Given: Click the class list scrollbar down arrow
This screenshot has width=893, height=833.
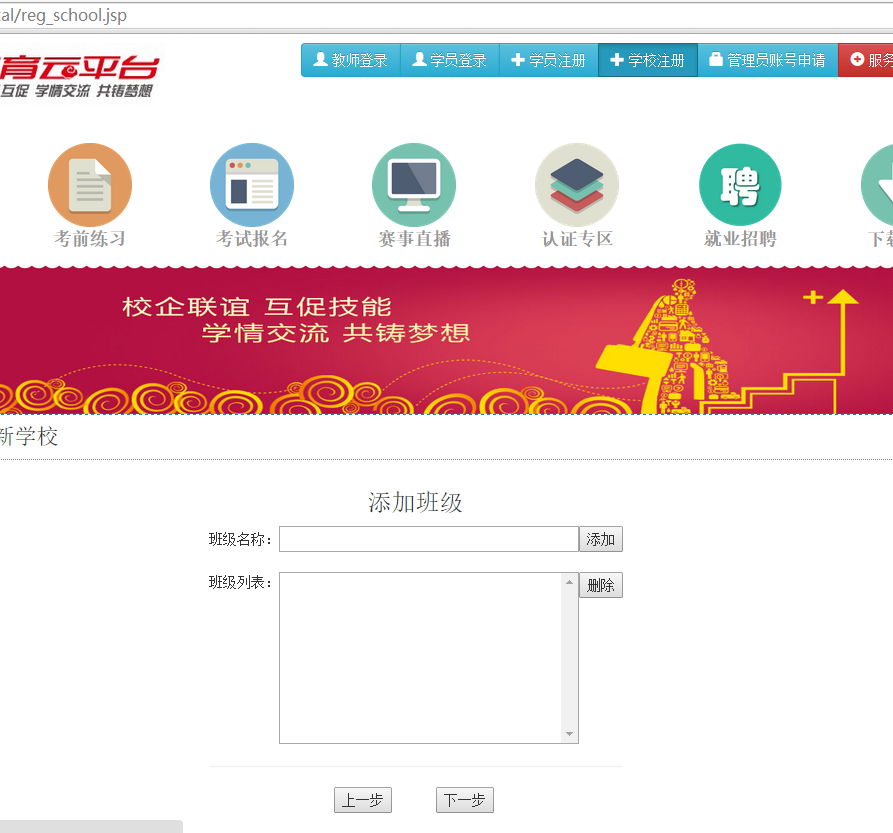Looking at the screenshot, I should click(x=570, y=735).
